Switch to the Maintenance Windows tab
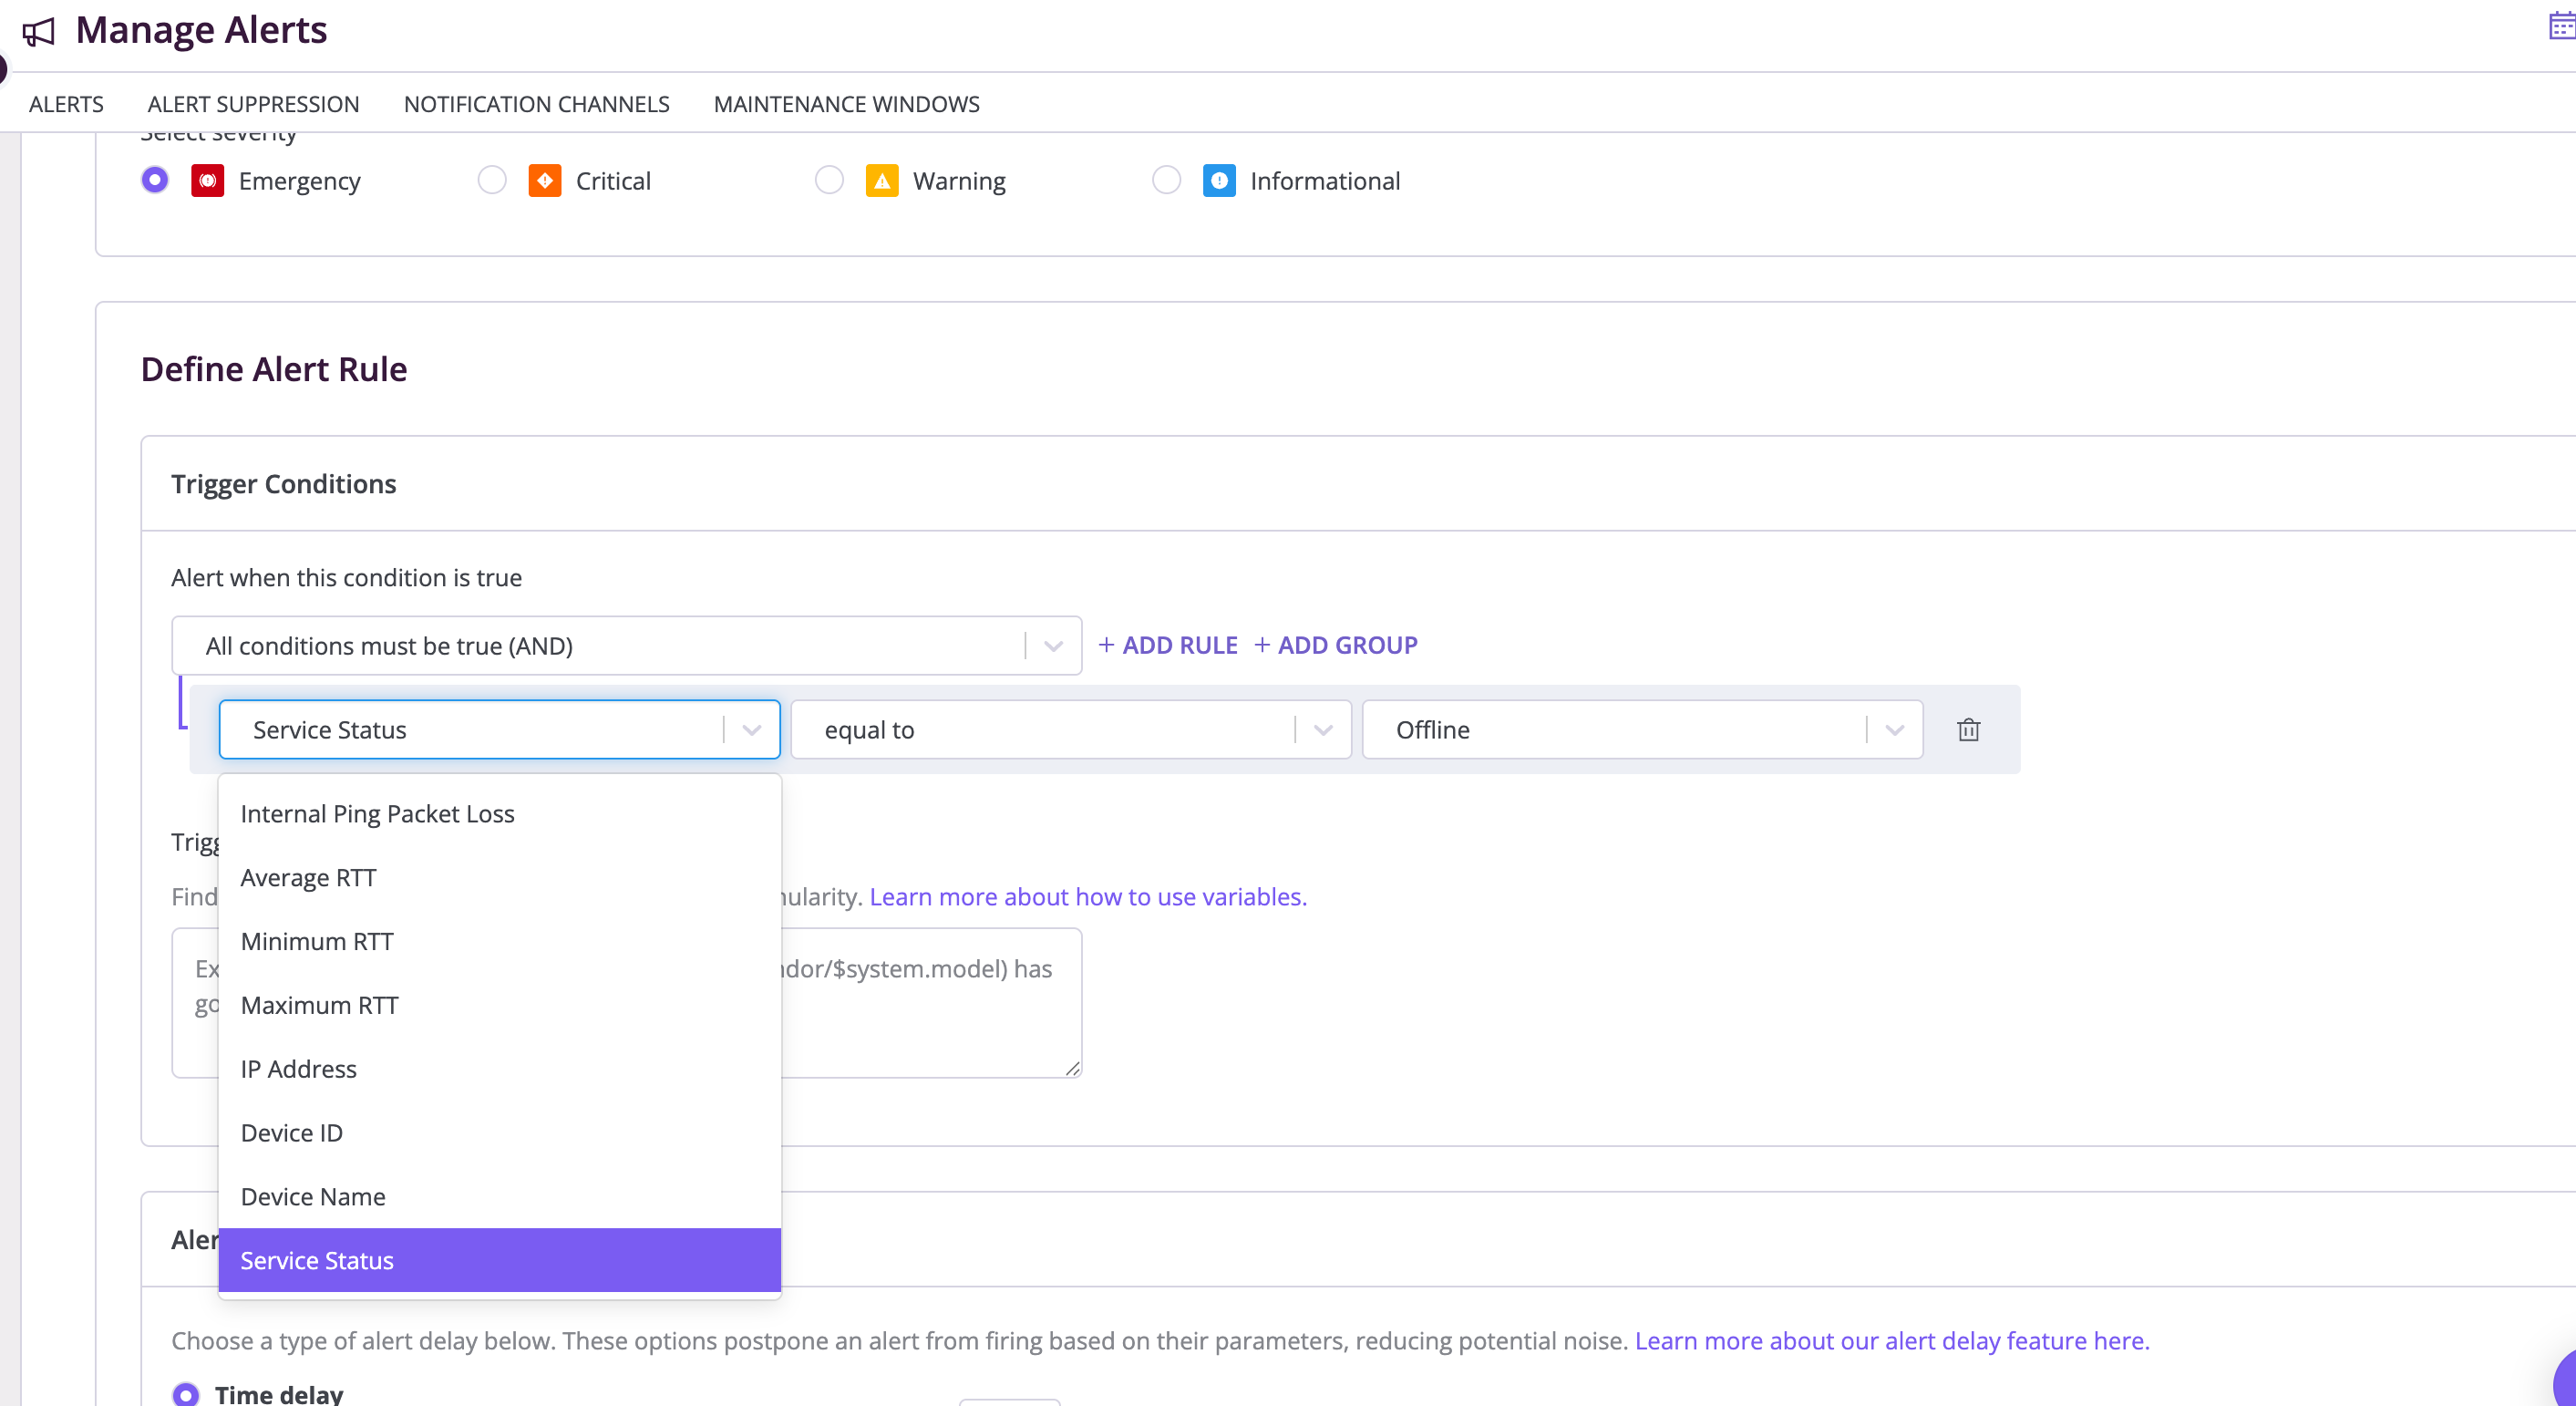Image resolution: width=2576 pixels, height=1406 pixels. click(x=846, y=104)
